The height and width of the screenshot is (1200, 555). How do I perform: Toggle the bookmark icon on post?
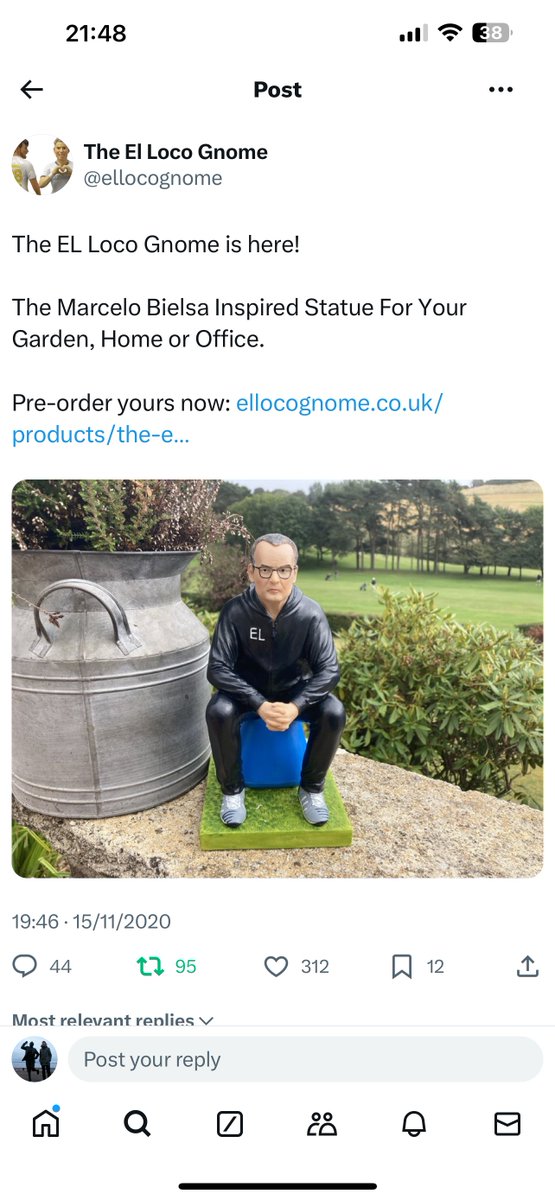tap(402, 966)
